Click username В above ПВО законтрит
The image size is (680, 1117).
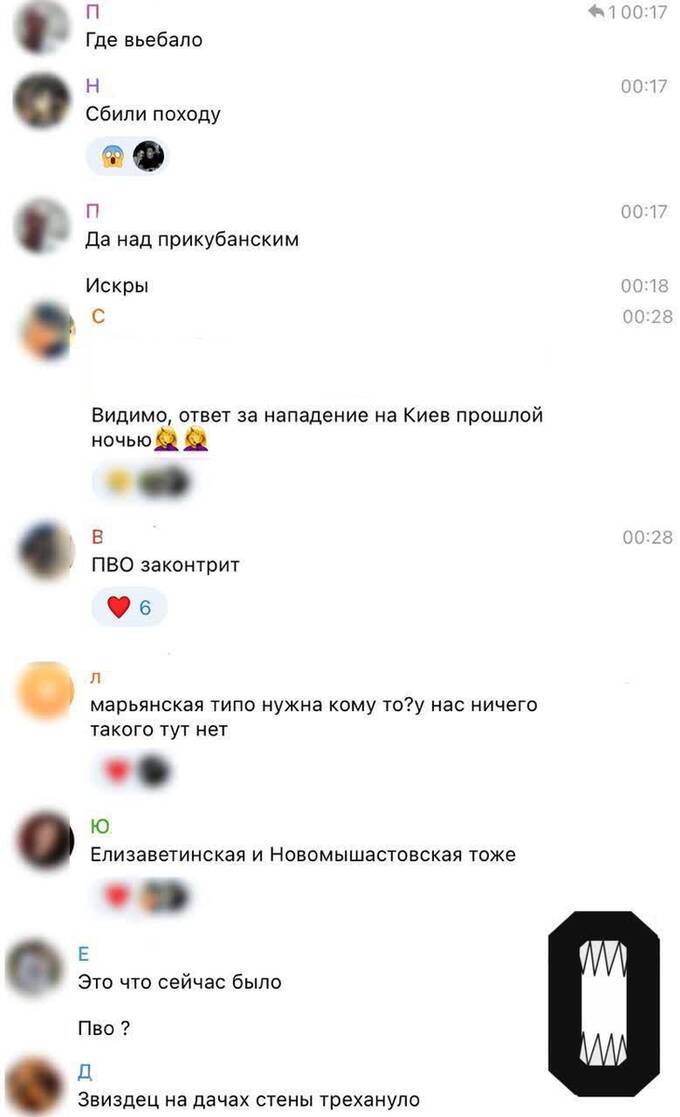(98, 536)
